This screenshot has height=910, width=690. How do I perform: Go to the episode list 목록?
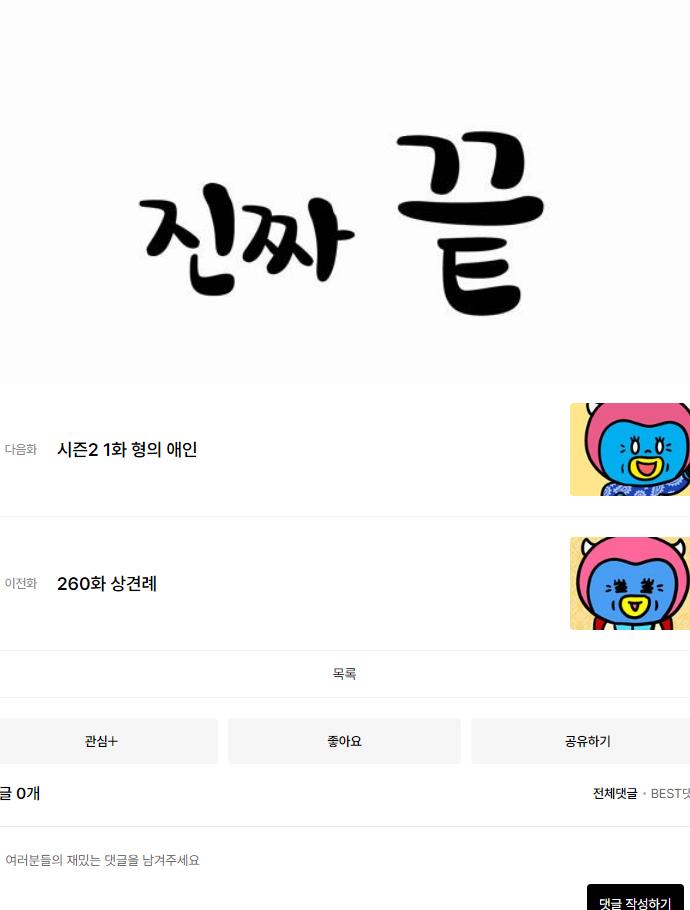tap(345, 674)
